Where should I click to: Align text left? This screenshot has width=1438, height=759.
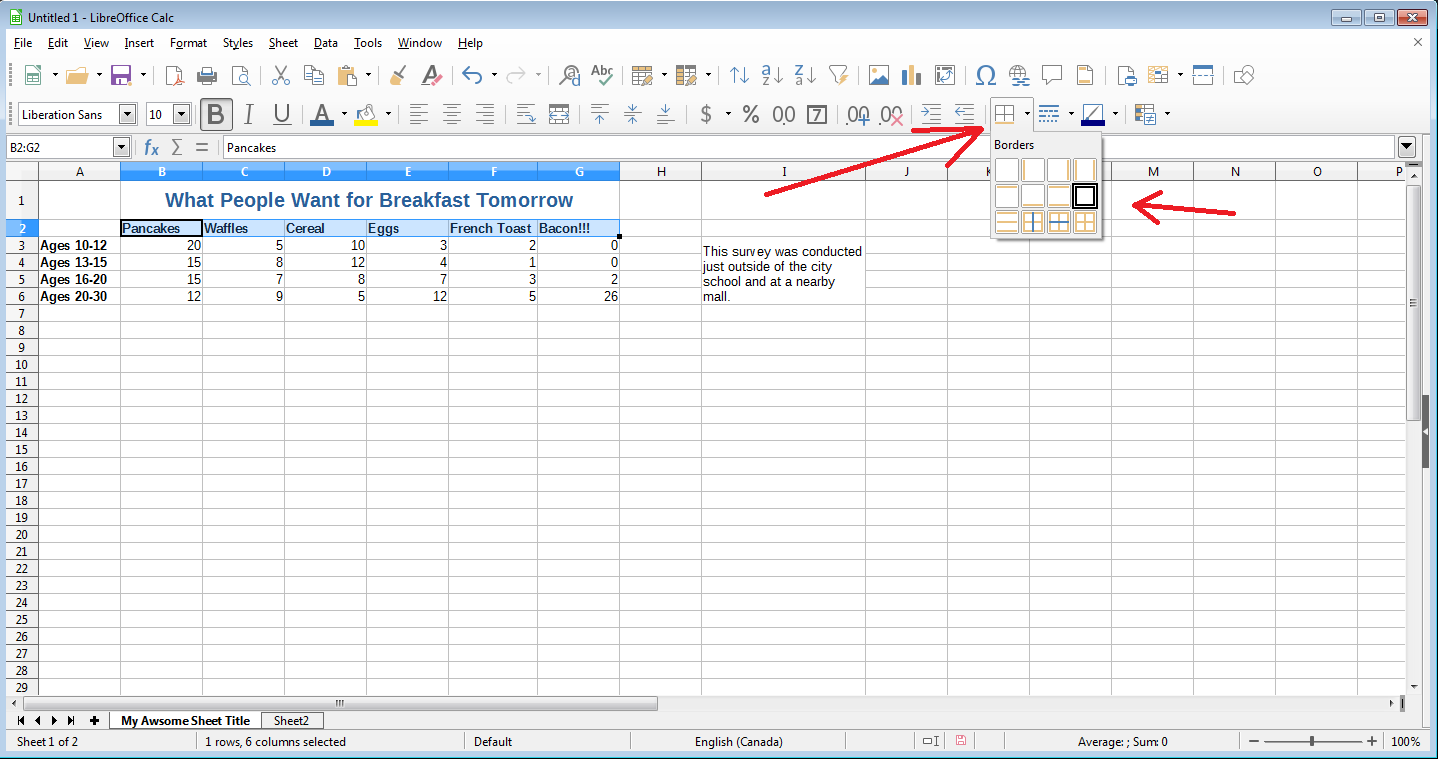[x=419, y=114]
